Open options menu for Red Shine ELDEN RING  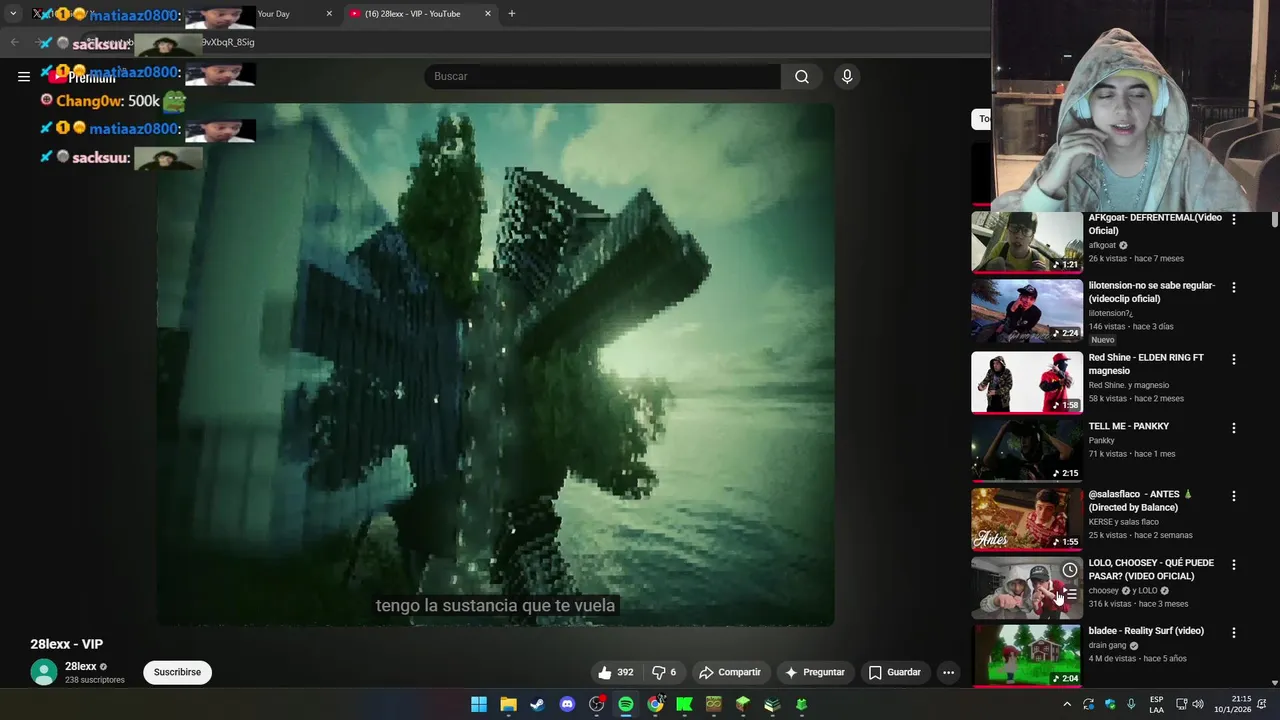[1233, 359]
